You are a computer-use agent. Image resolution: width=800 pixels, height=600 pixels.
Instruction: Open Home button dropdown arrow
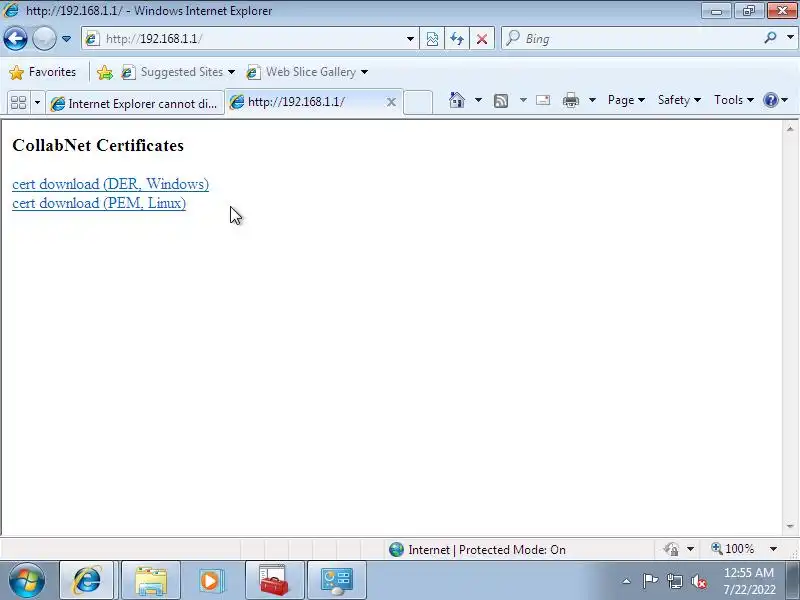[478, 100]
